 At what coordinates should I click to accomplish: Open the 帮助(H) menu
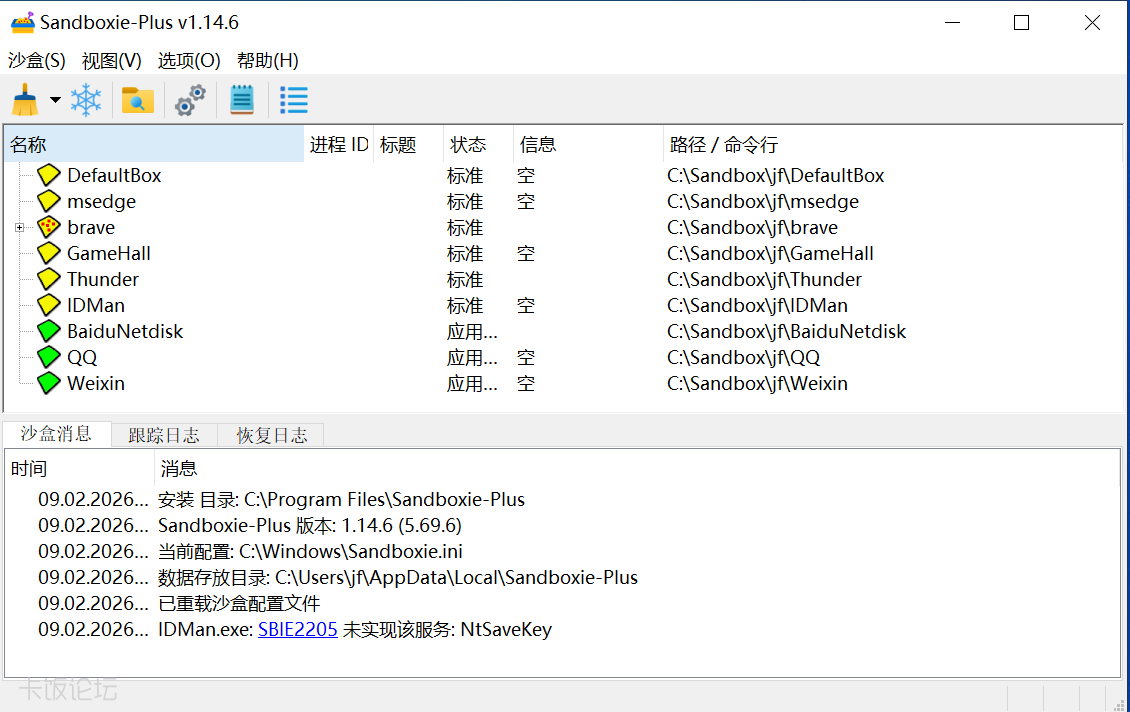[268, 60]
